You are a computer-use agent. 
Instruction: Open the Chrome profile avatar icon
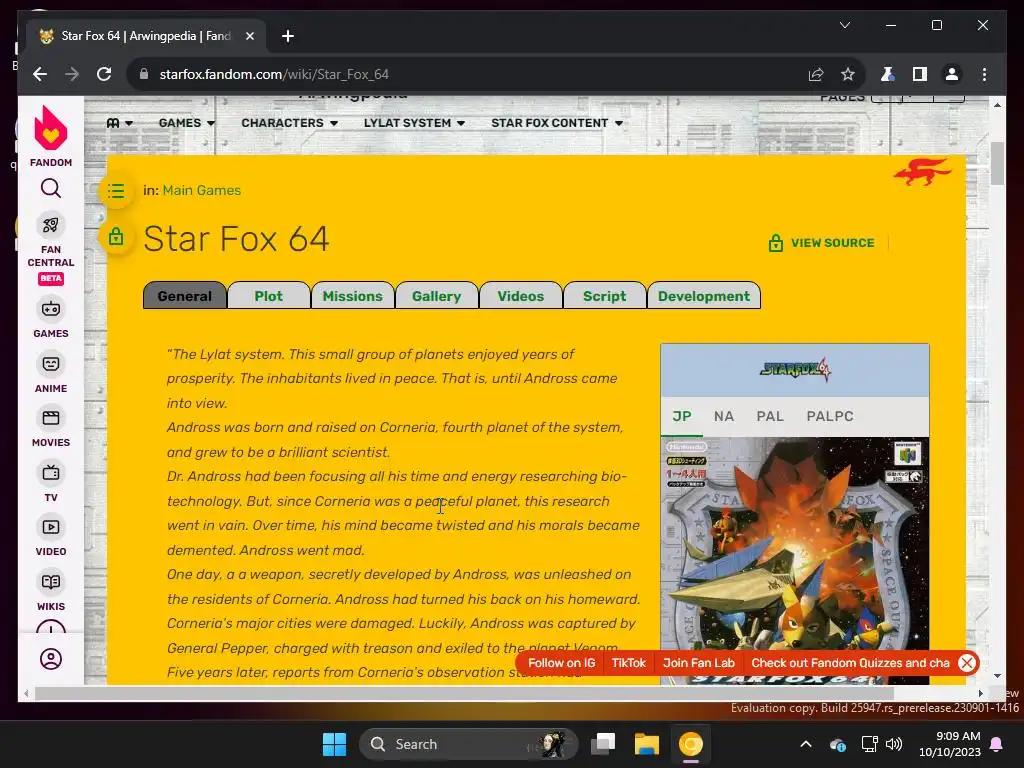point(952,74)
